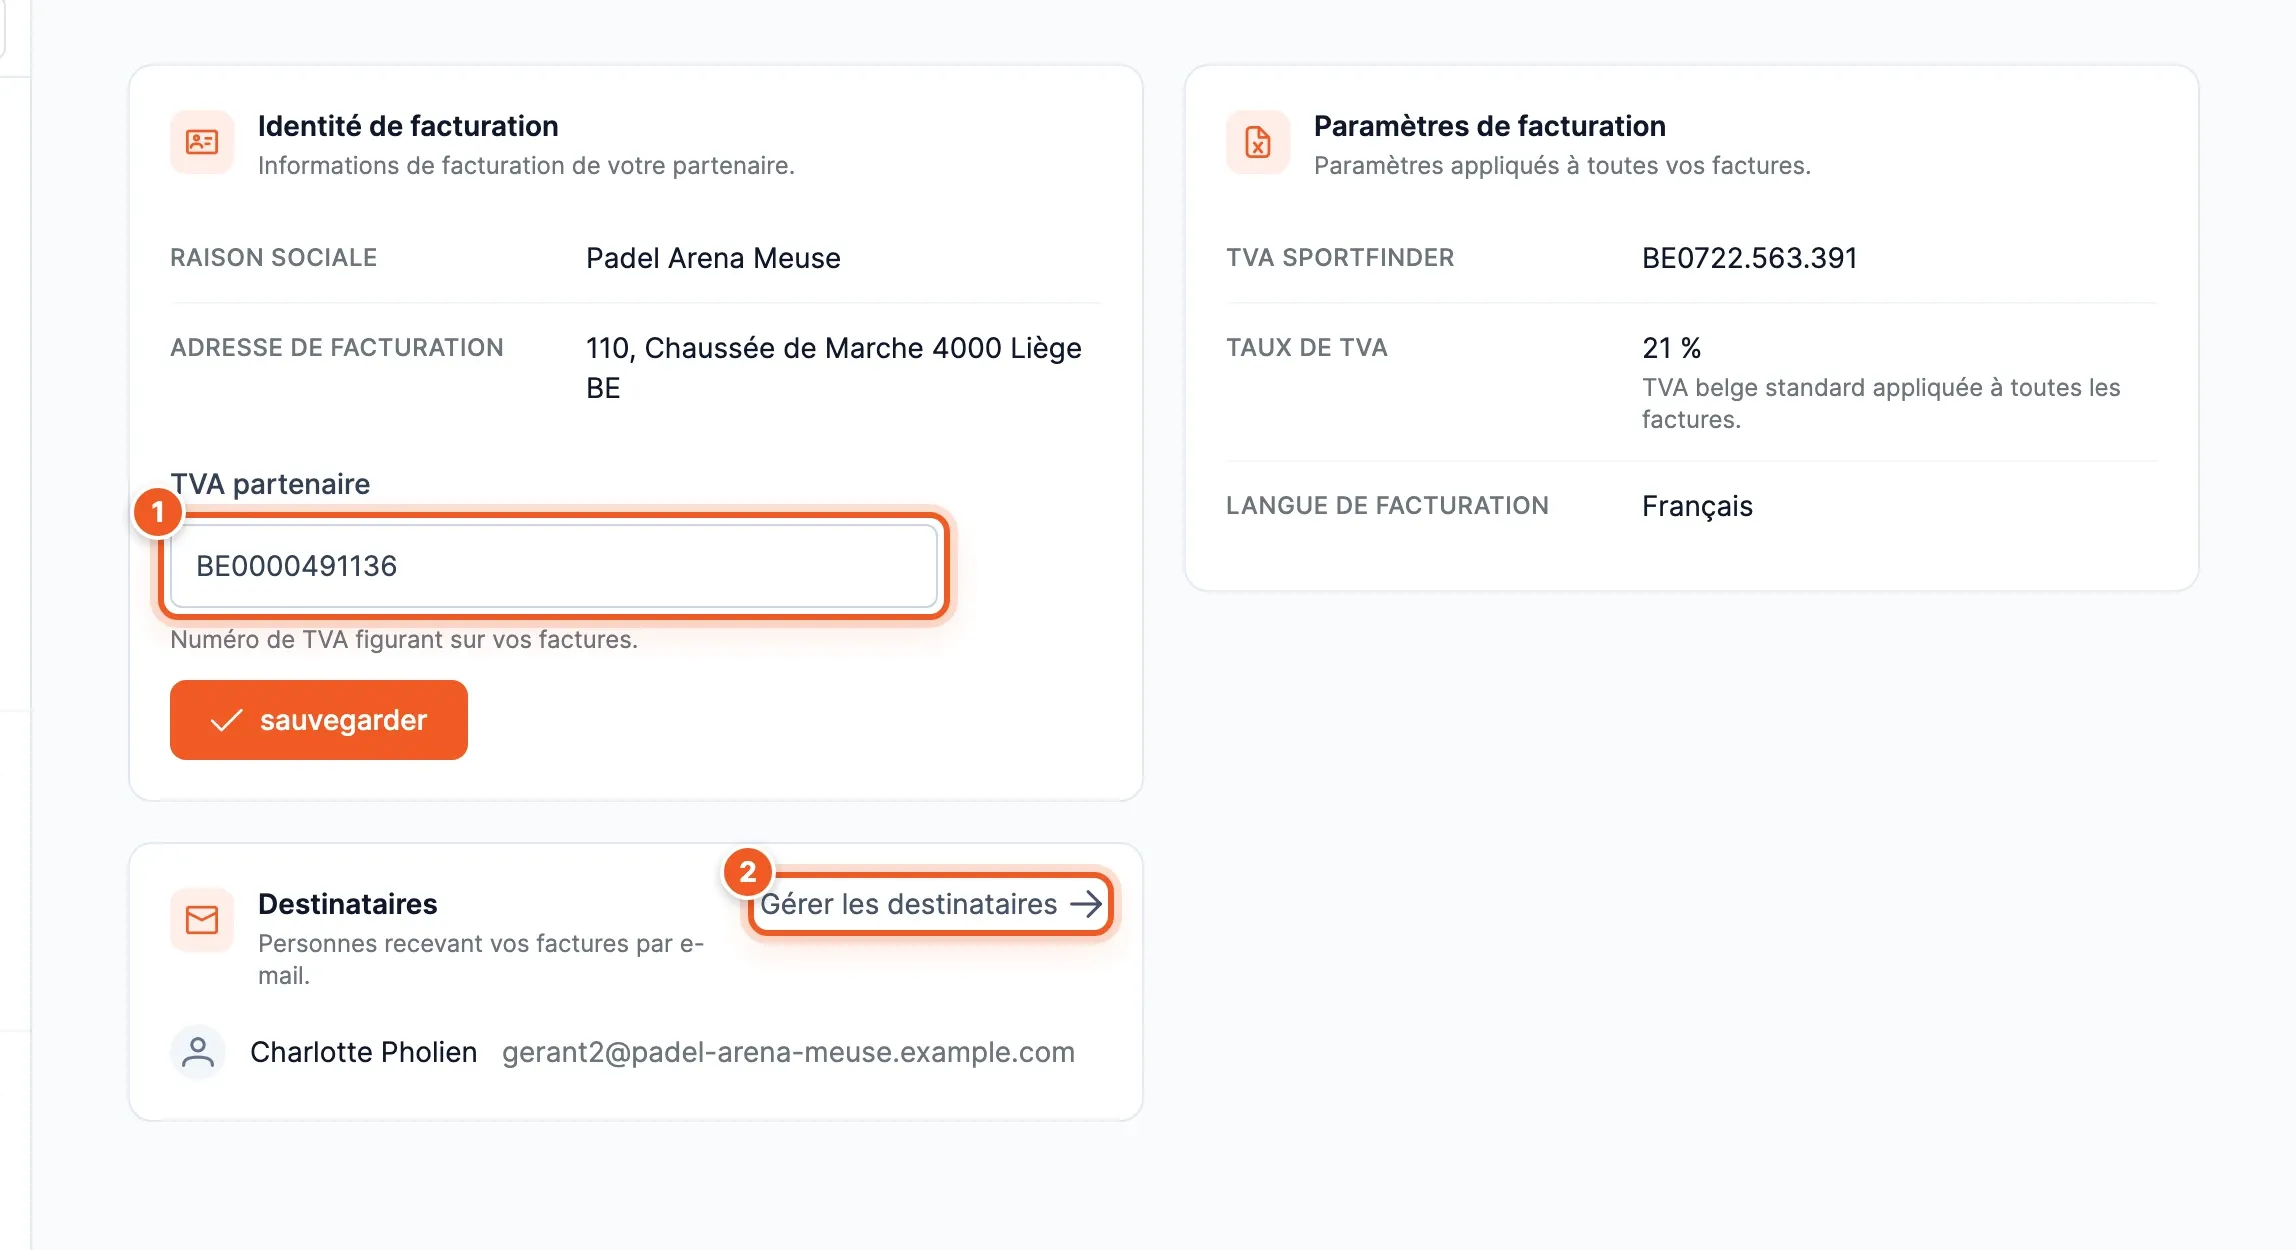The height and width of the screenshot is (1250, 2296).
Task: Click the RAISON SOCIALE label
Action: point(274,258)
